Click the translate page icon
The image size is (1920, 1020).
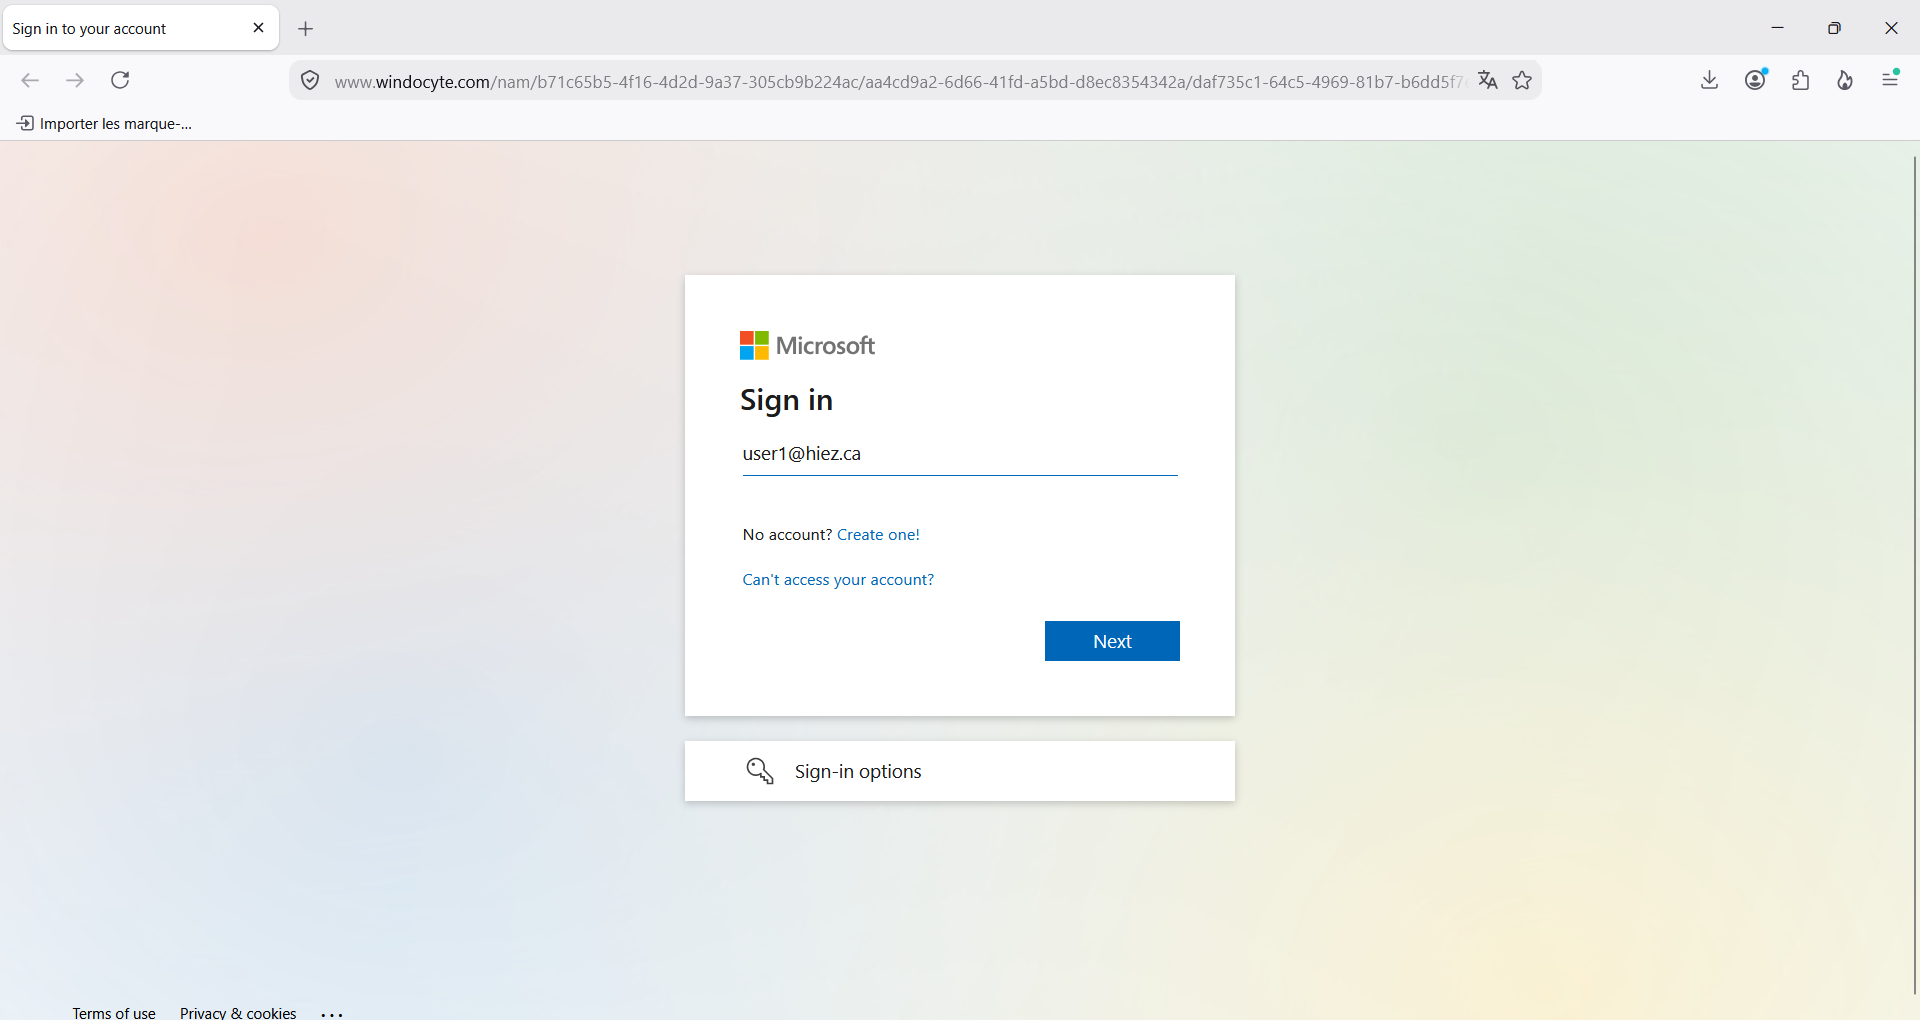point(1488,81)
